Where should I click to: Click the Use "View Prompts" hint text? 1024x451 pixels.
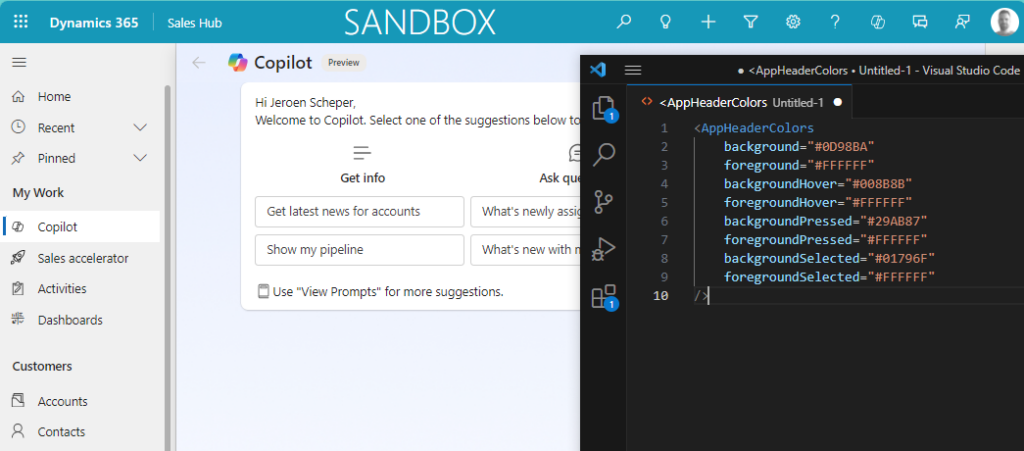click(x=388, y=292)
